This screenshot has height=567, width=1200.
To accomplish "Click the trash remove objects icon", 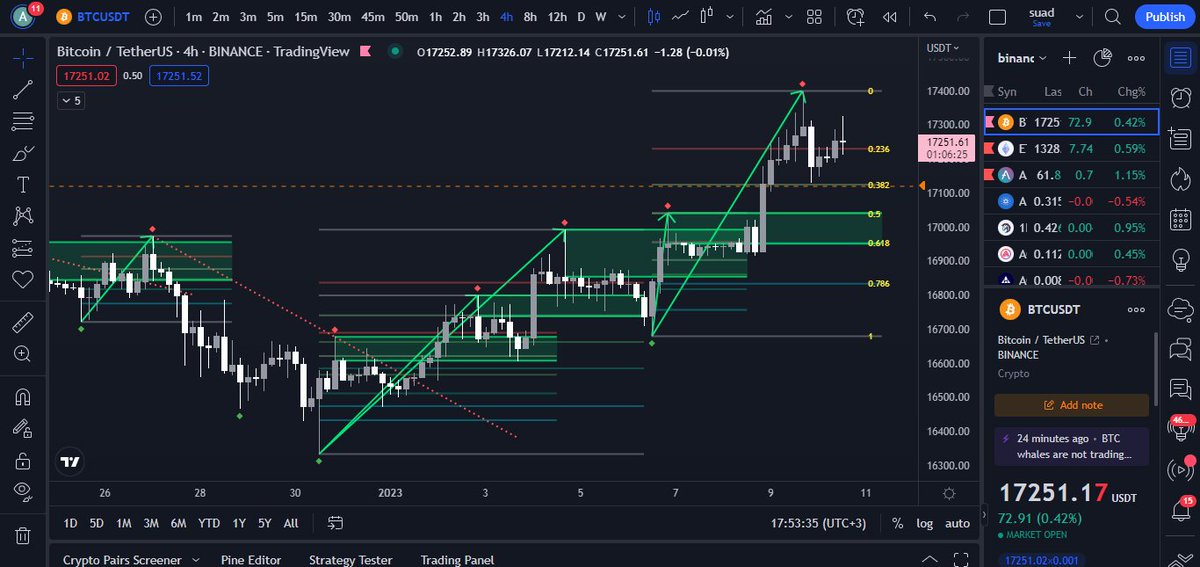I will (x=23, y=535).
